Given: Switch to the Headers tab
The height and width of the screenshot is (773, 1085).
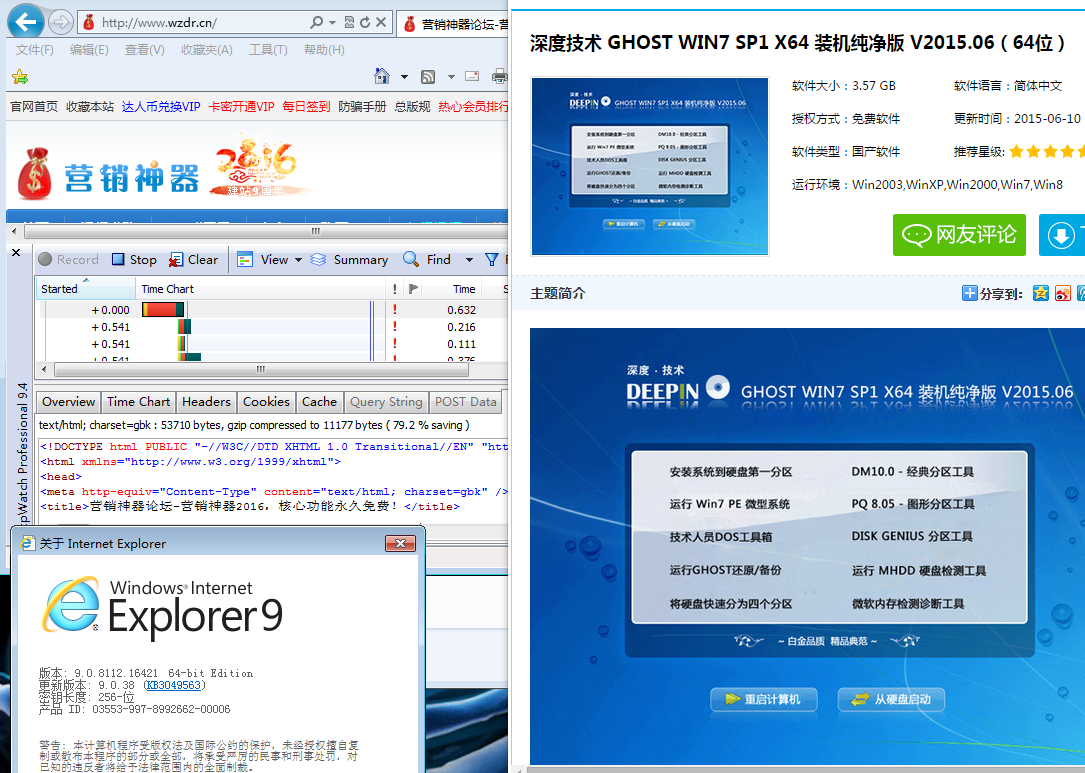Looking at the screenshot, I should 206,402.
